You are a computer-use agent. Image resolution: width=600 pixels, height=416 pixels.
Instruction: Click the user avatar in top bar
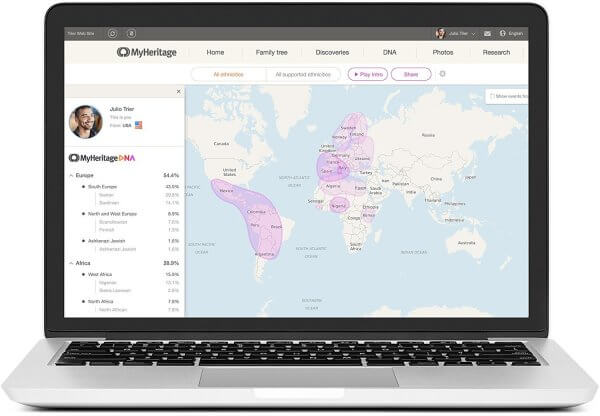440,34
